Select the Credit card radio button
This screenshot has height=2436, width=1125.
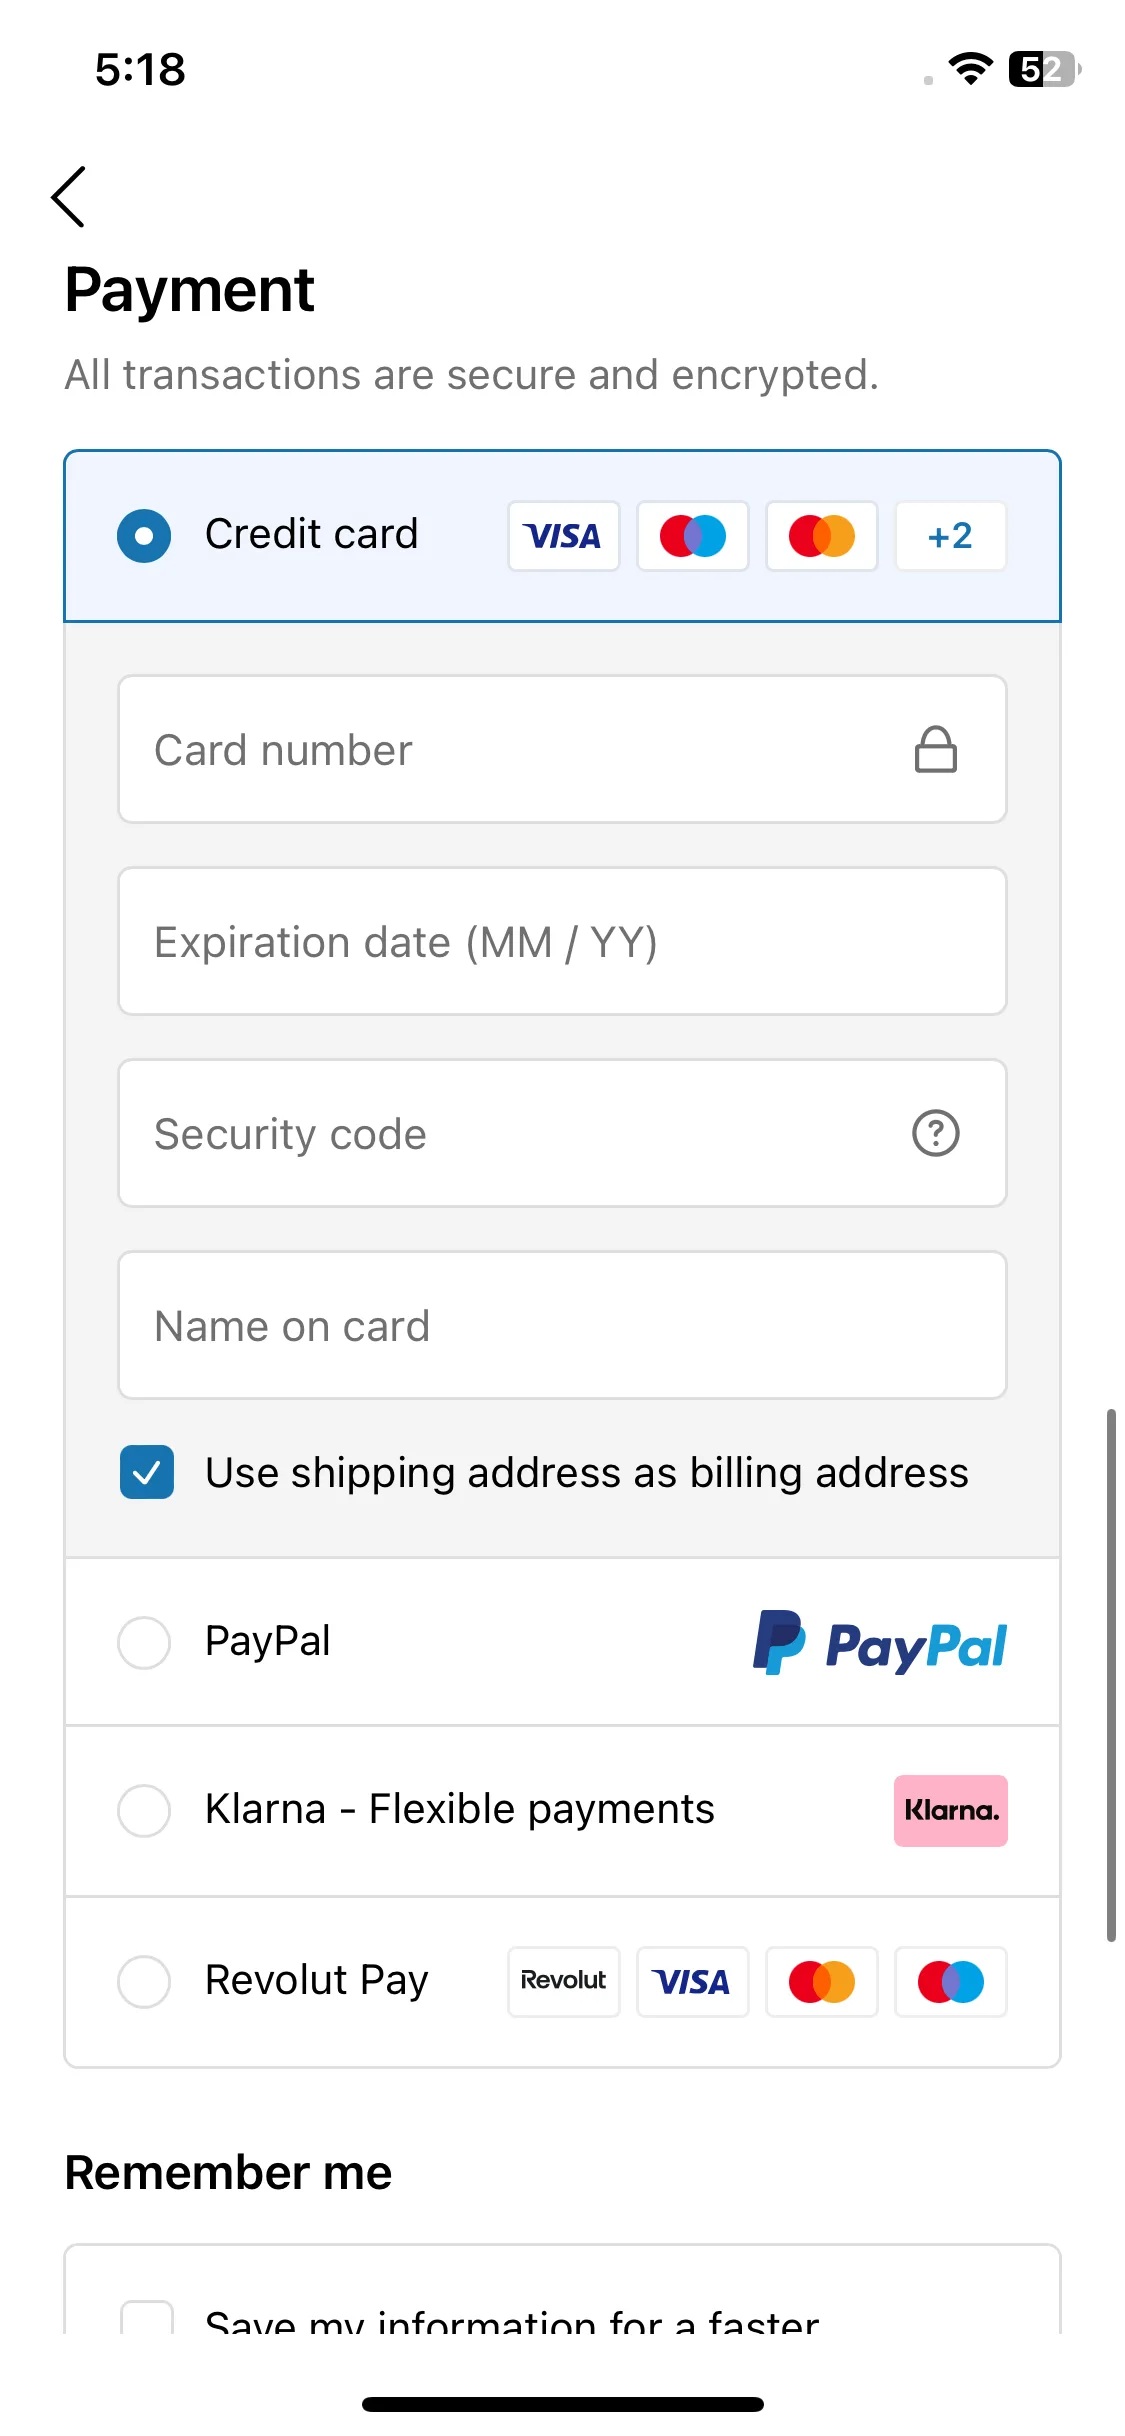[x=144, y=536]
